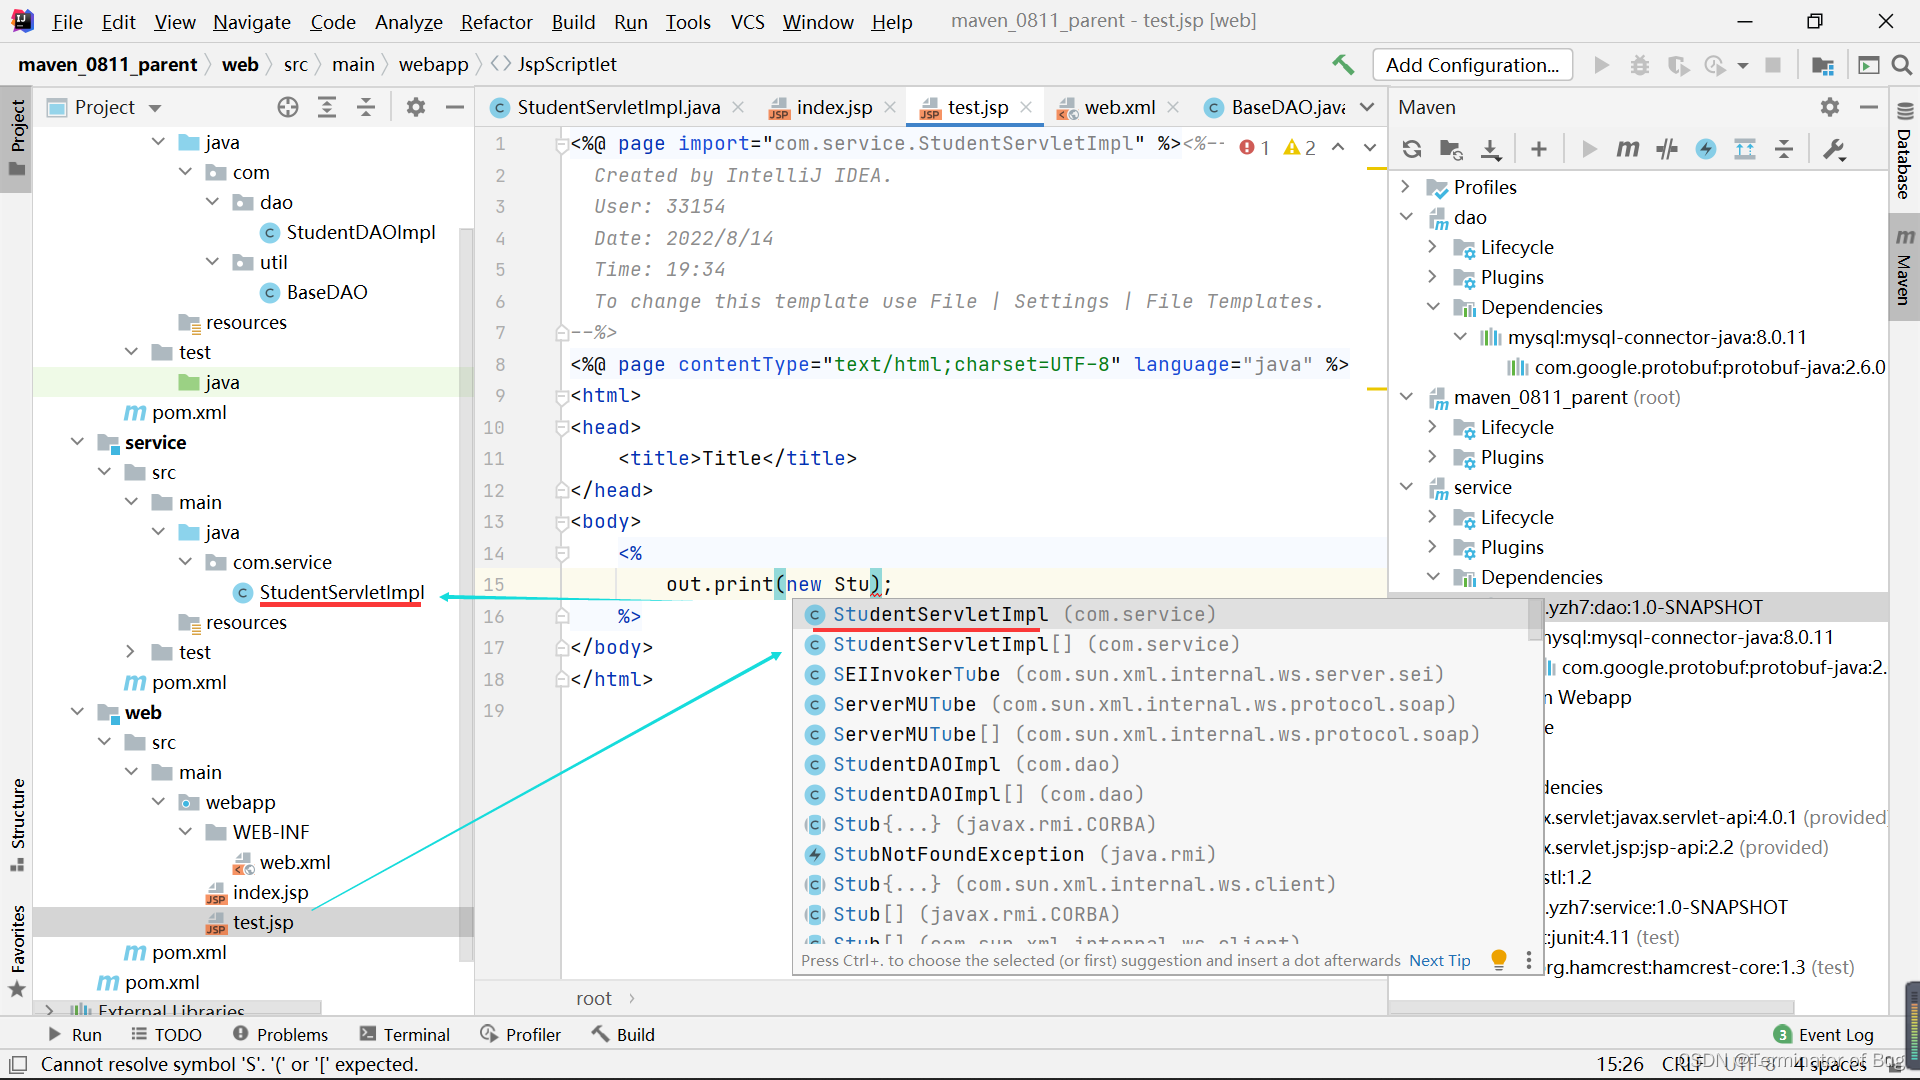Click Next Tip link in popup
The height and width of the screenshot is (1080, 1920).
click(1440, 960)
